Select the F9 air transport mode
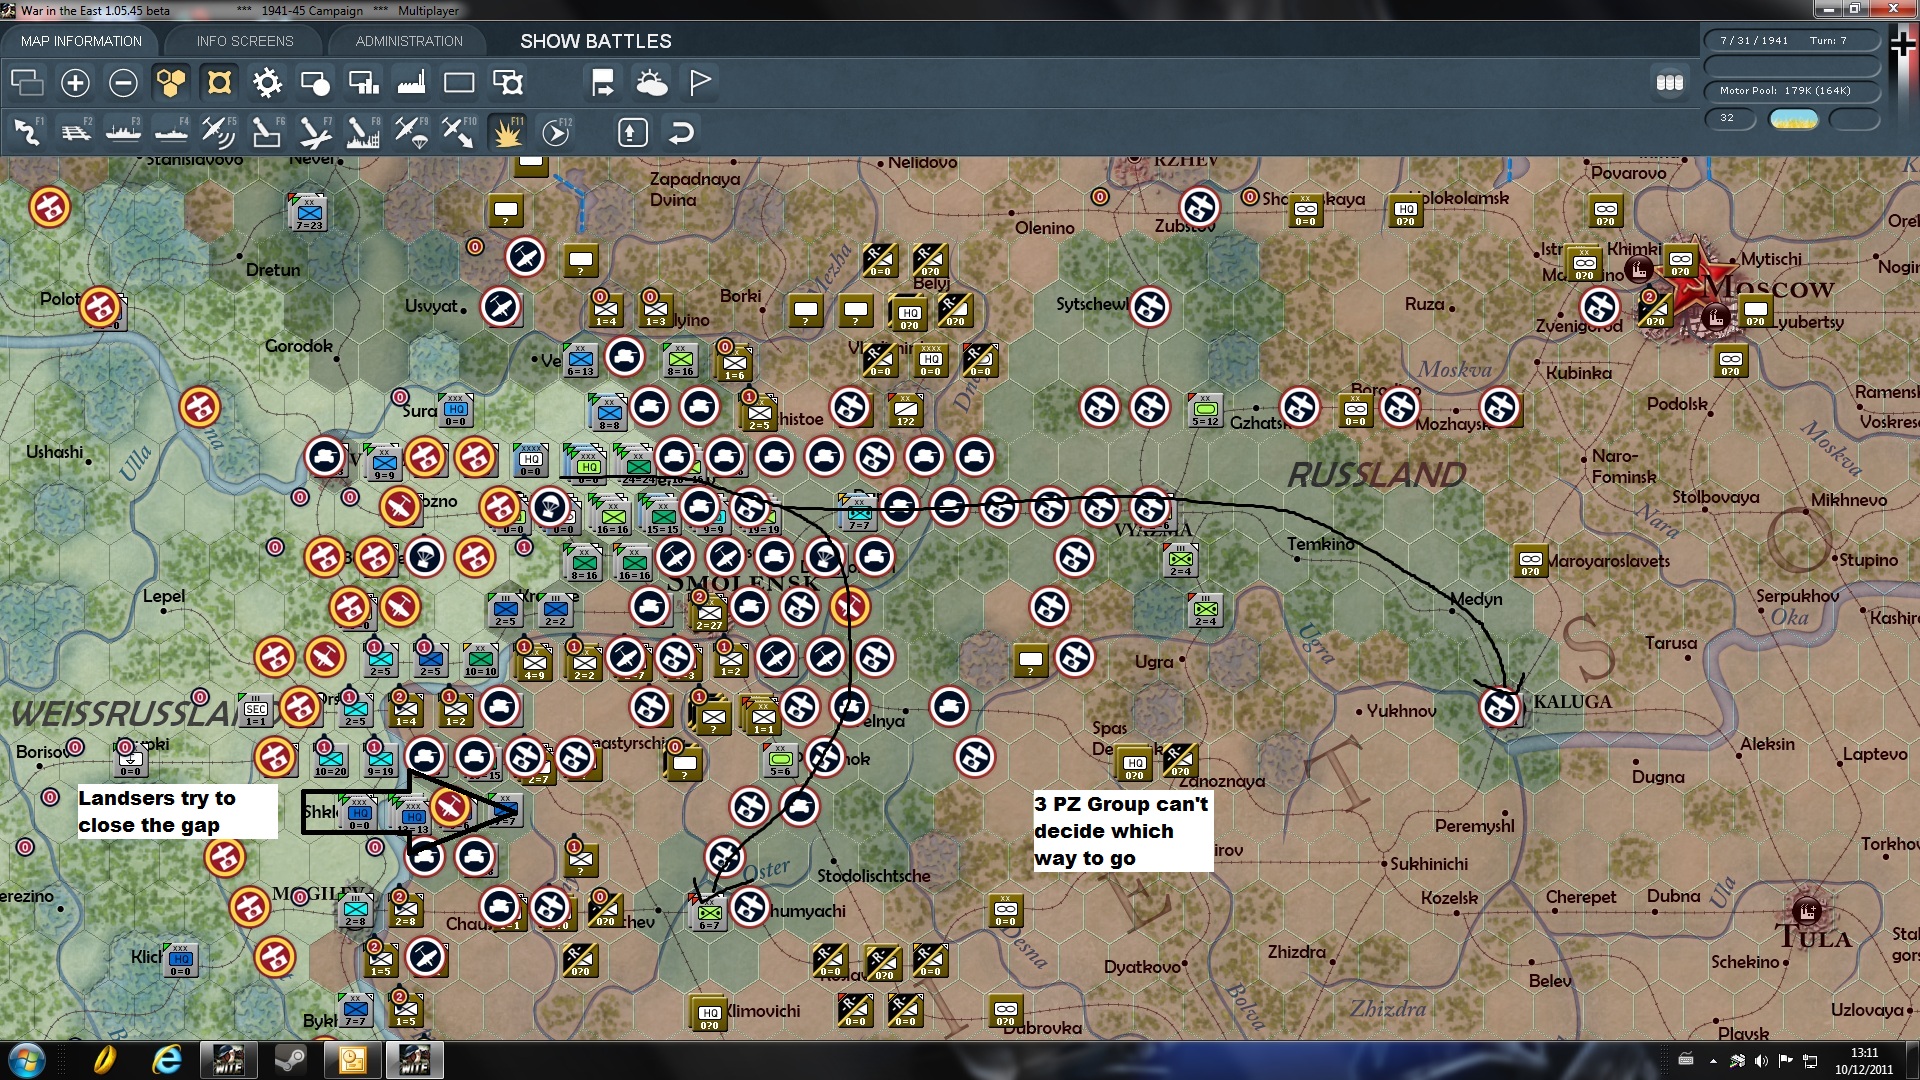The image size is (1920, 1080). (x=411, y=132)
